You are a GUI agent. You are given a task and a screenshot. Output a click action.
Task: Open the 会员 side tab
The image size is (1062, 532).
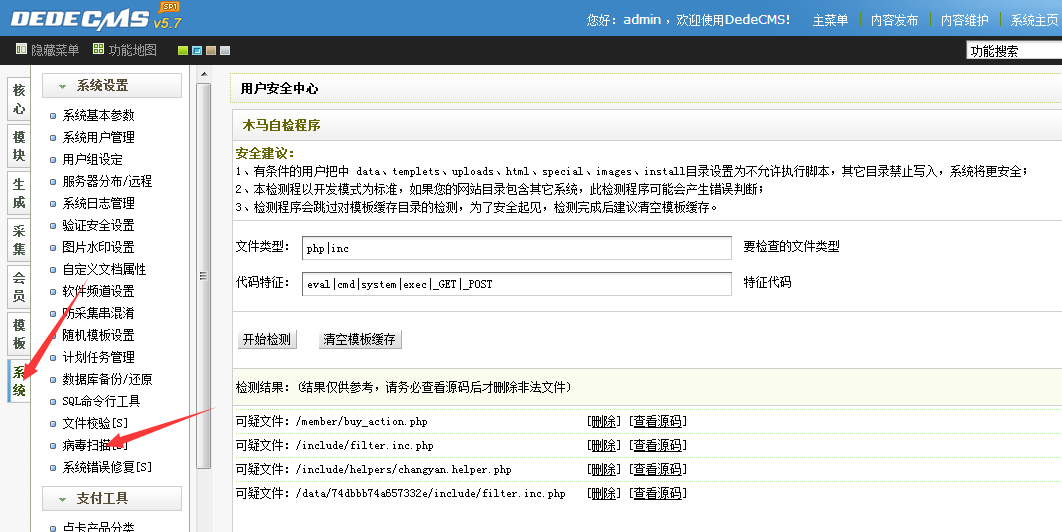tap(19, 287)
